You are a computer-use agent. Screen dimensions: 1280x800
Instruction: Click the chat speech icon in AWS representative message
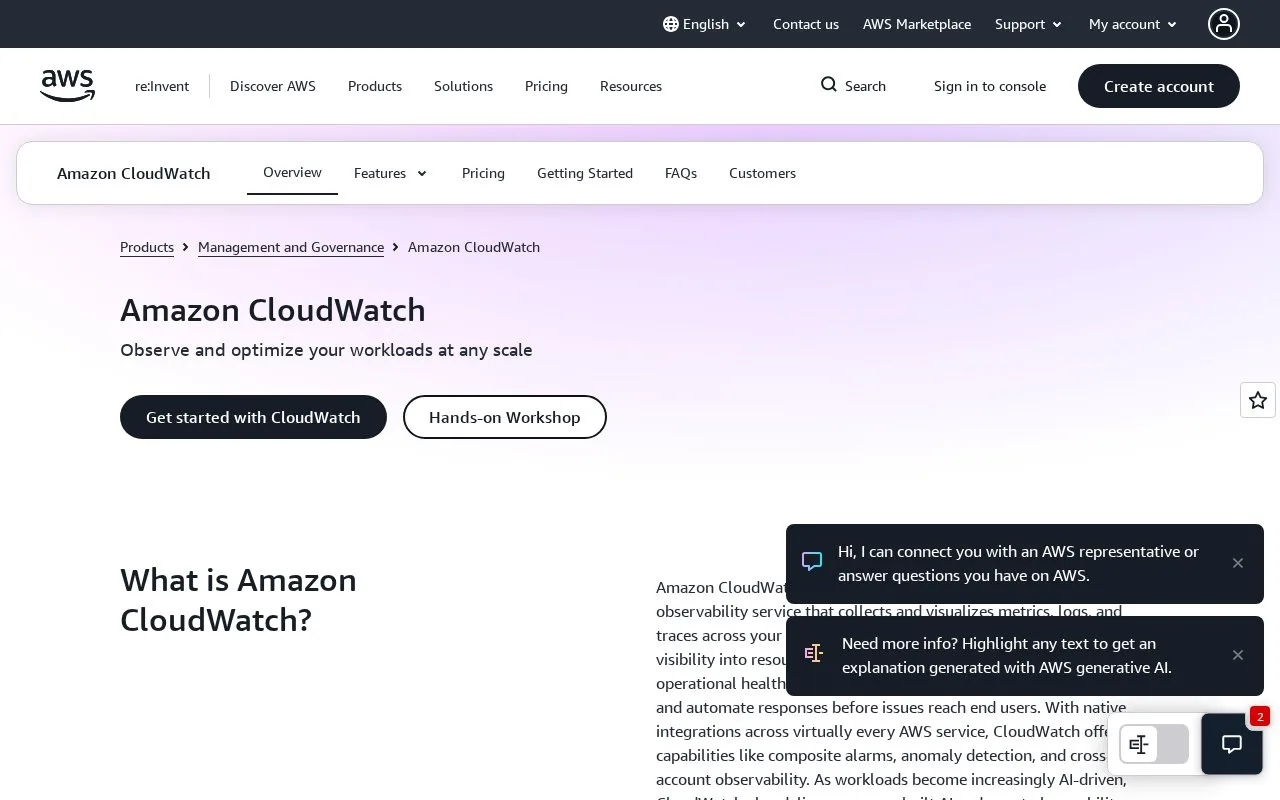pos(812,561)
